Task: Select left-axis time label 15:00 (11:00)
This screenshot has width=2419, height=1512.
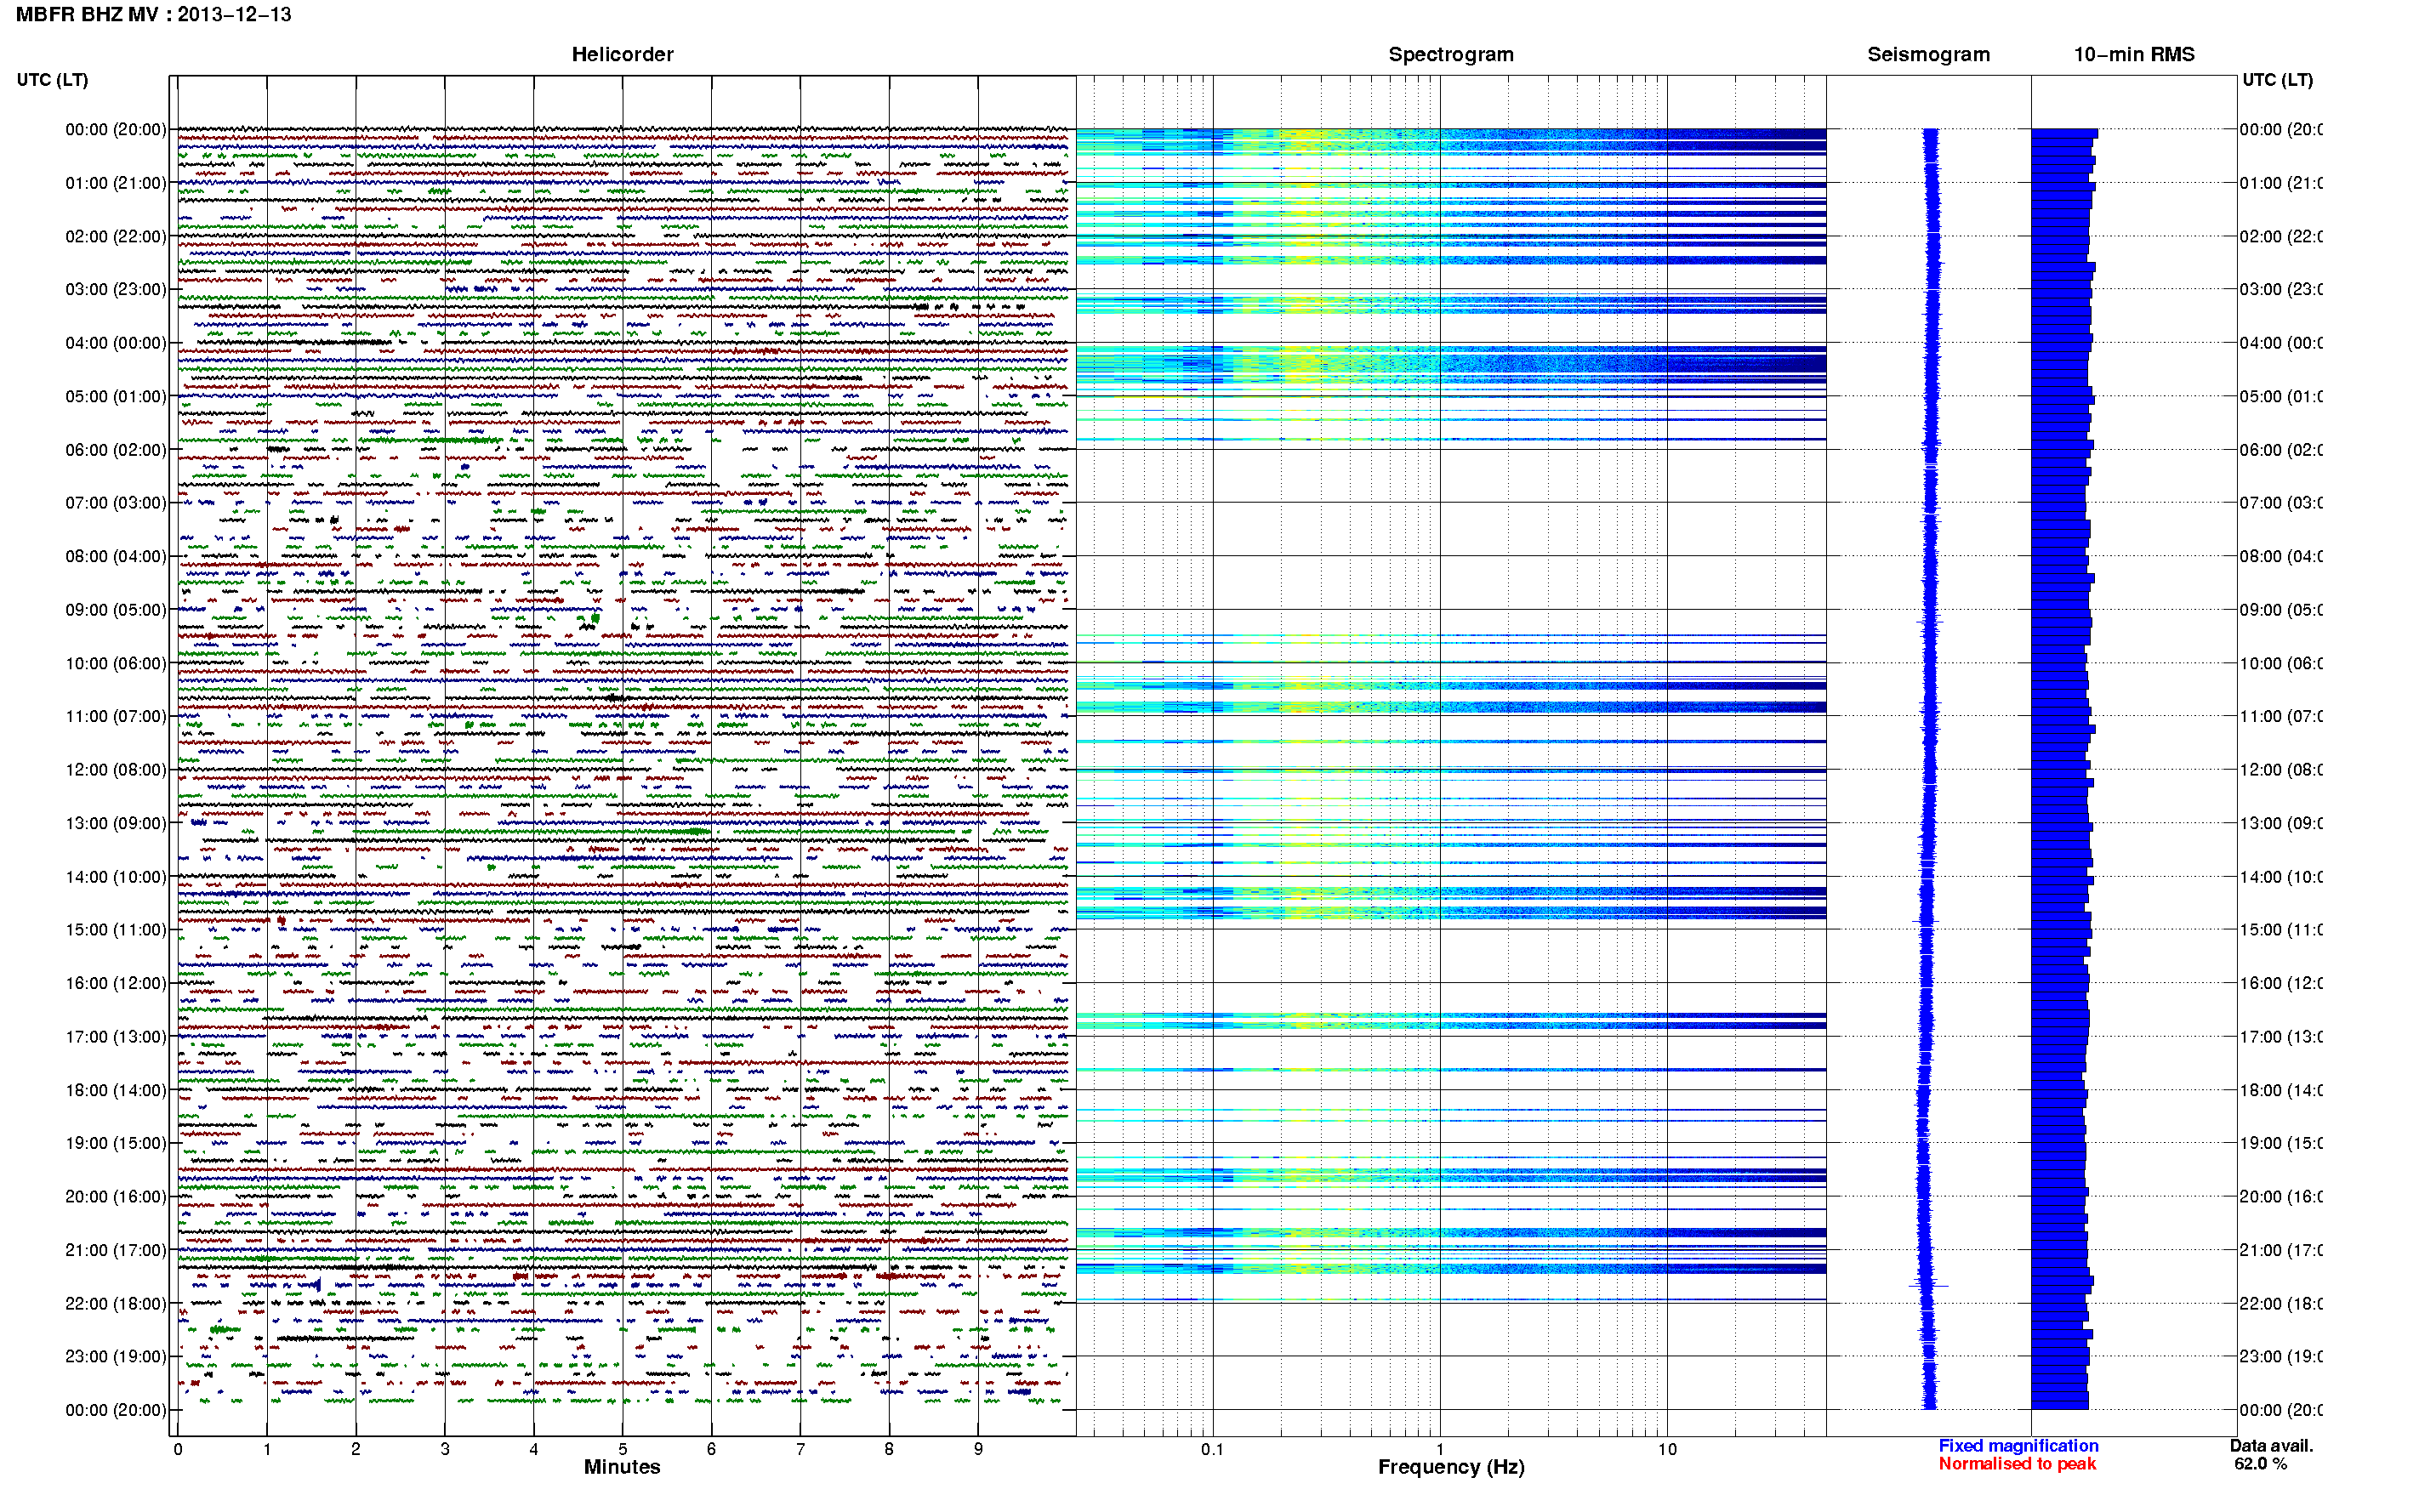Action: point(116,929)
